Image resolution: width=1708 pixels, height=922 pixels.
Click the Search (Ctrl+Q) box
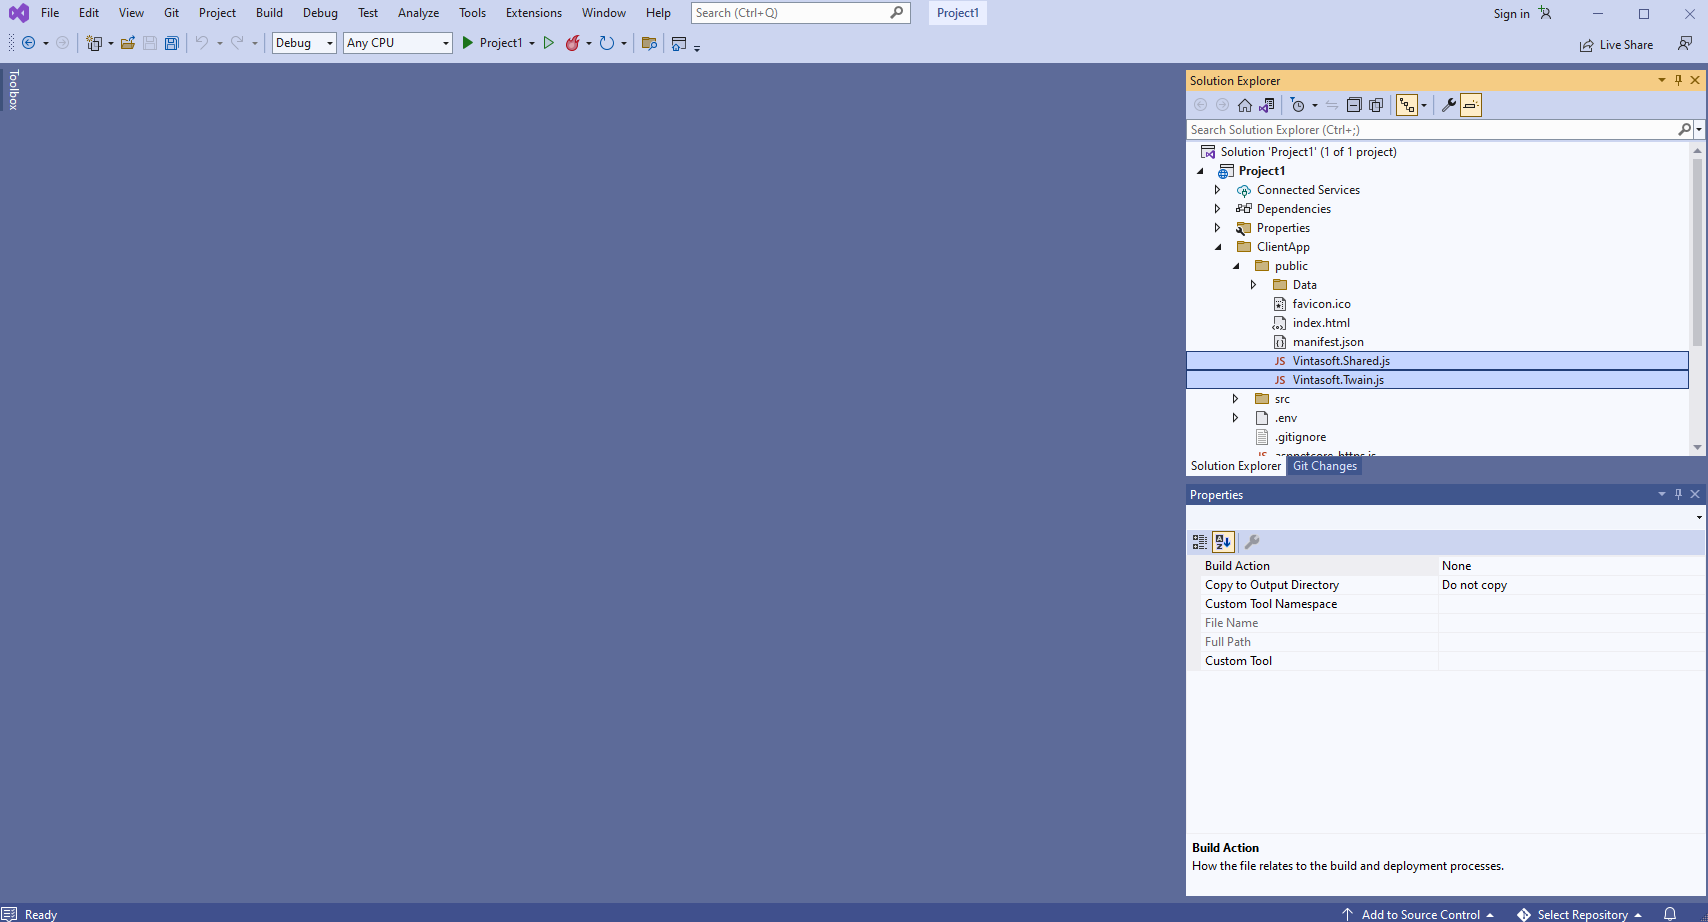click(x=800, y=13)
